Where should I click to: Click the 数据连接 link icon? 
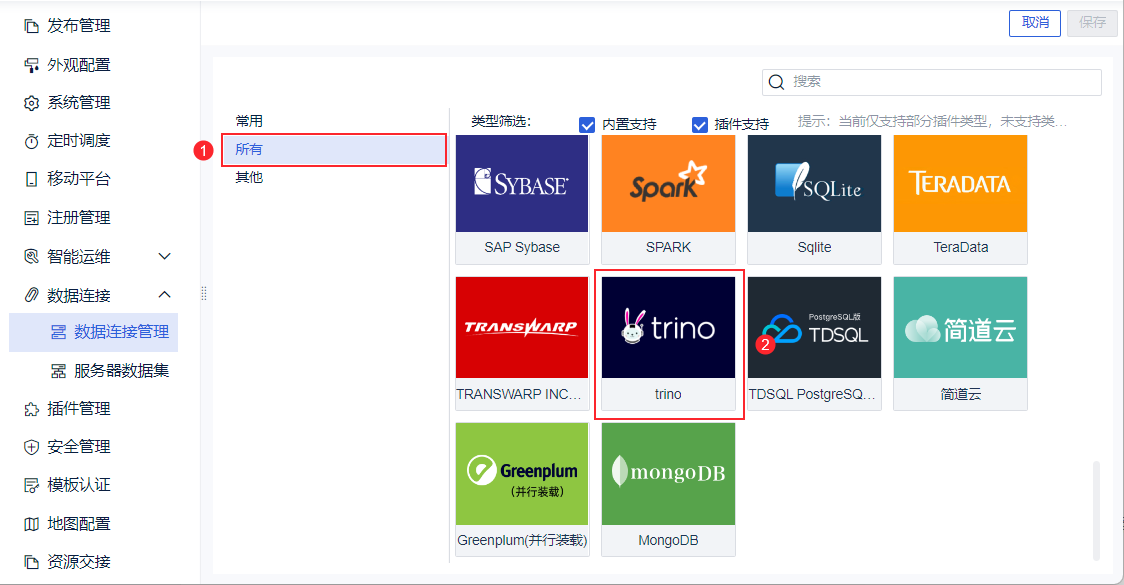tap(31, 295)
